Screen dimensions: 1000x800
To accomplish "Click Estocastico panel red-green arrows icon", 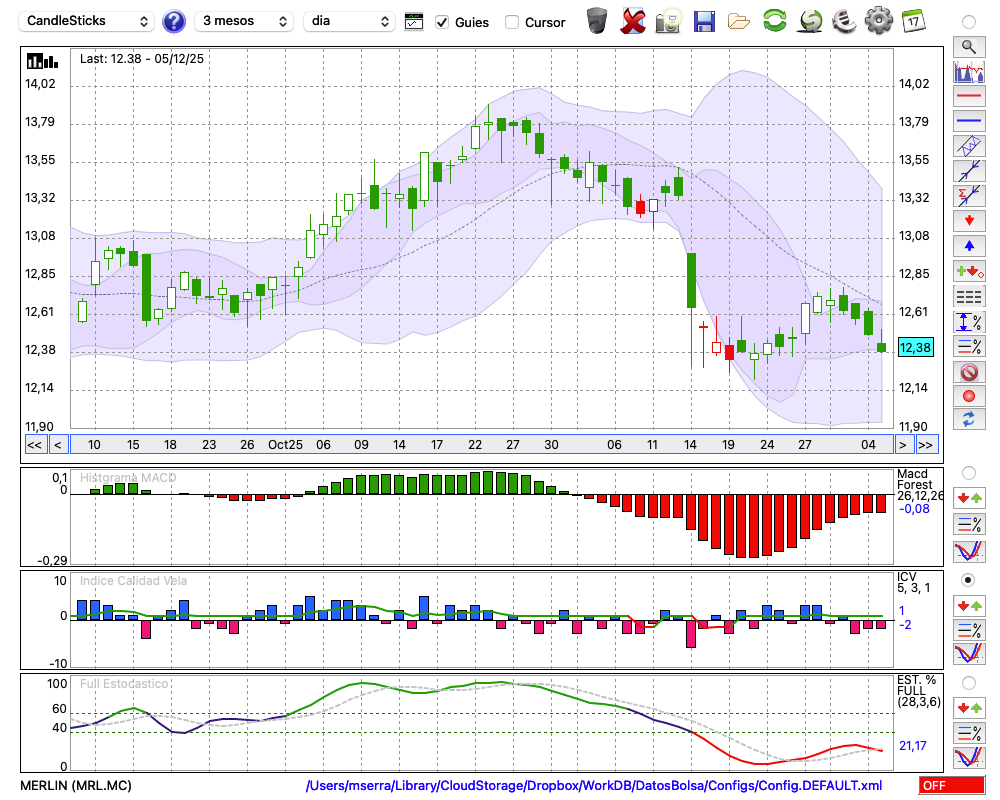I will tap(969, 707).
